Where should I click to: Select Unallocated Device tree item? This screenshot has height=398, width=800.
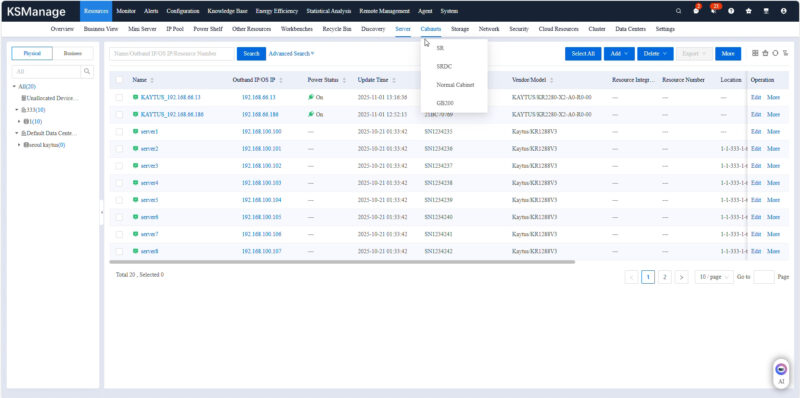tap(50, 98)
